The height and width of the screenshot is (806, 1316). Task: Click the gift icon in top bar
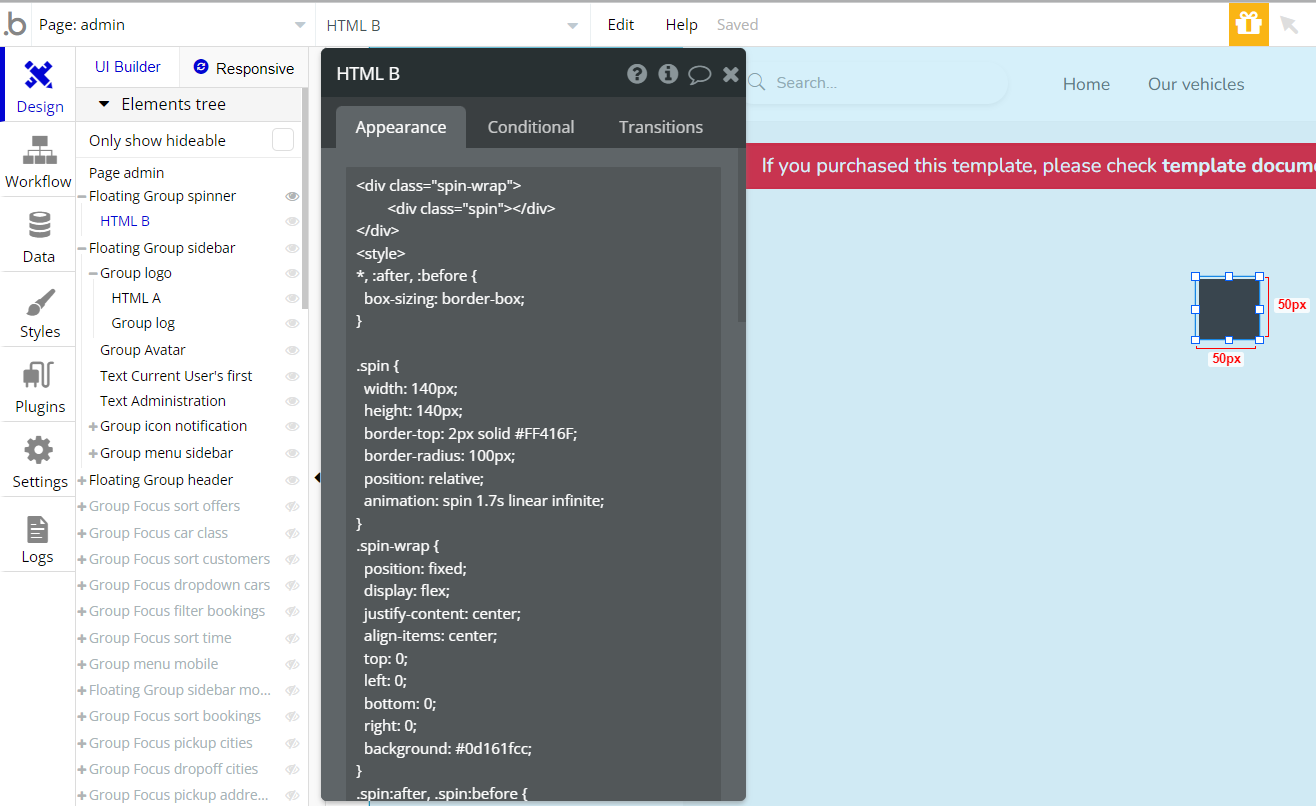[x=1248, y=24]
